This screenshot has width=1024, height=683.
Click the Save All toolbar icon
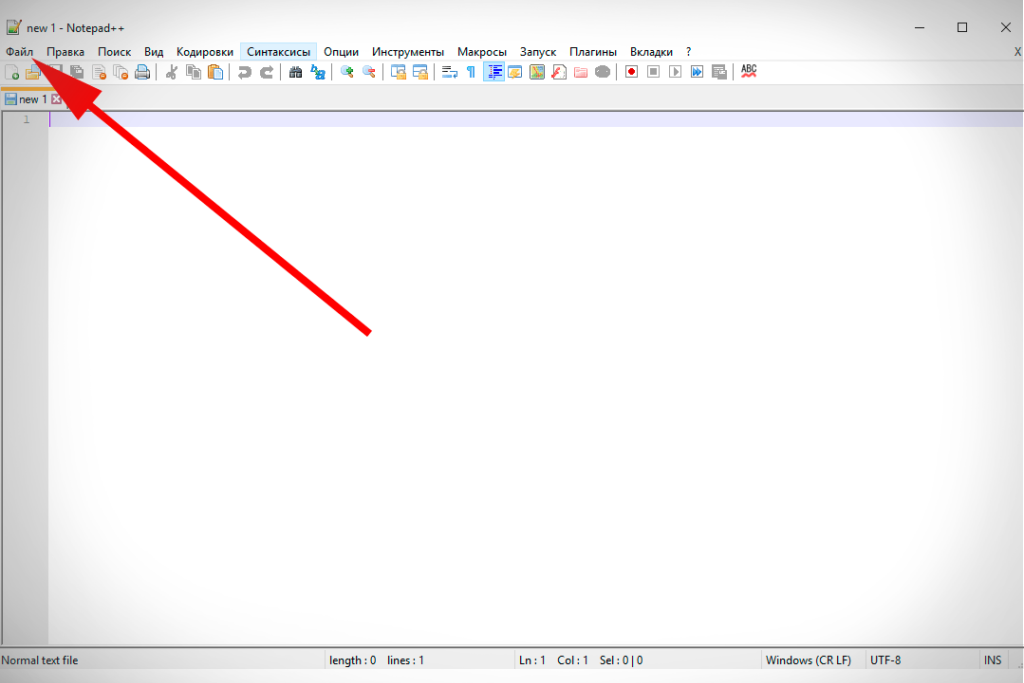tap(77, 72)
